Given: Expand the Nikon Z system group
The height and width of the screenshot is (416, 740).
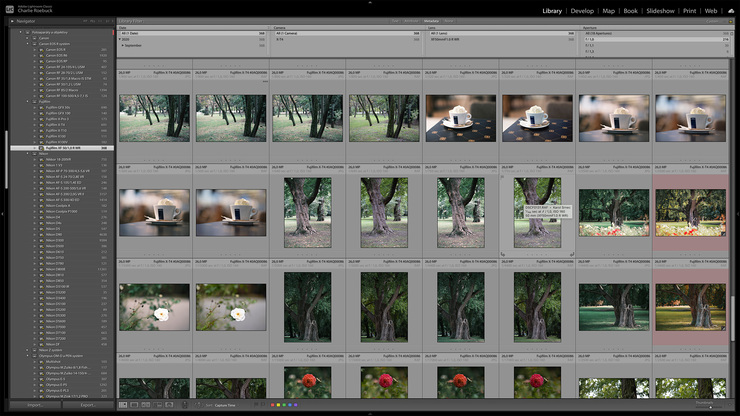Looking at the screenshot, I should click(28, 350).
